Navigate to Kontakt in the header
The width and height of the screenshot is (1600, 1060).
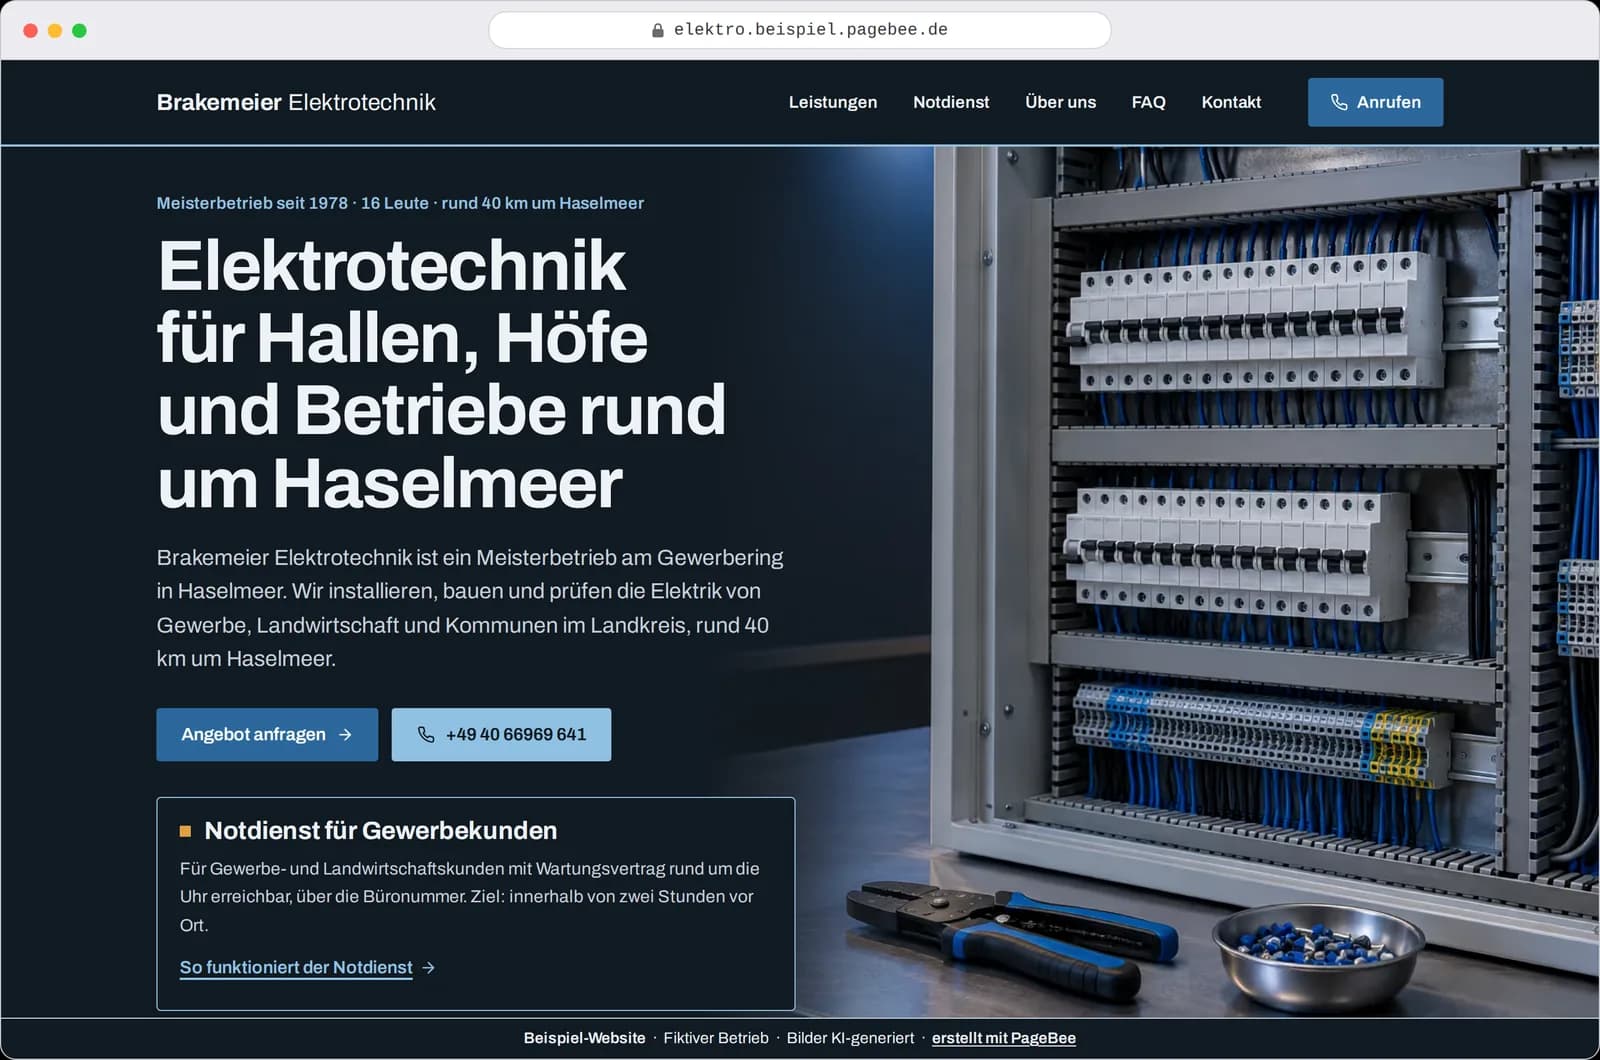pos(1231,102)
